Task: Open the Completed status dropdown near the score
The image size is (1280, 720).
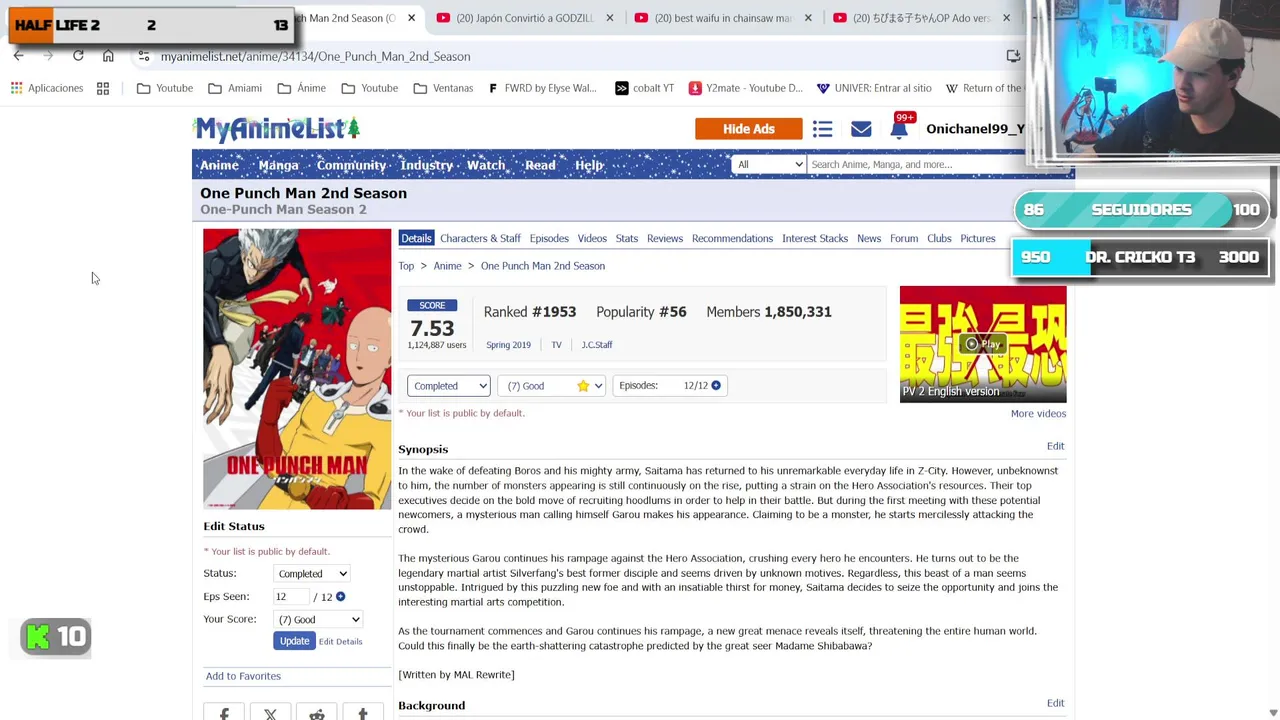Action: [448, 386]
